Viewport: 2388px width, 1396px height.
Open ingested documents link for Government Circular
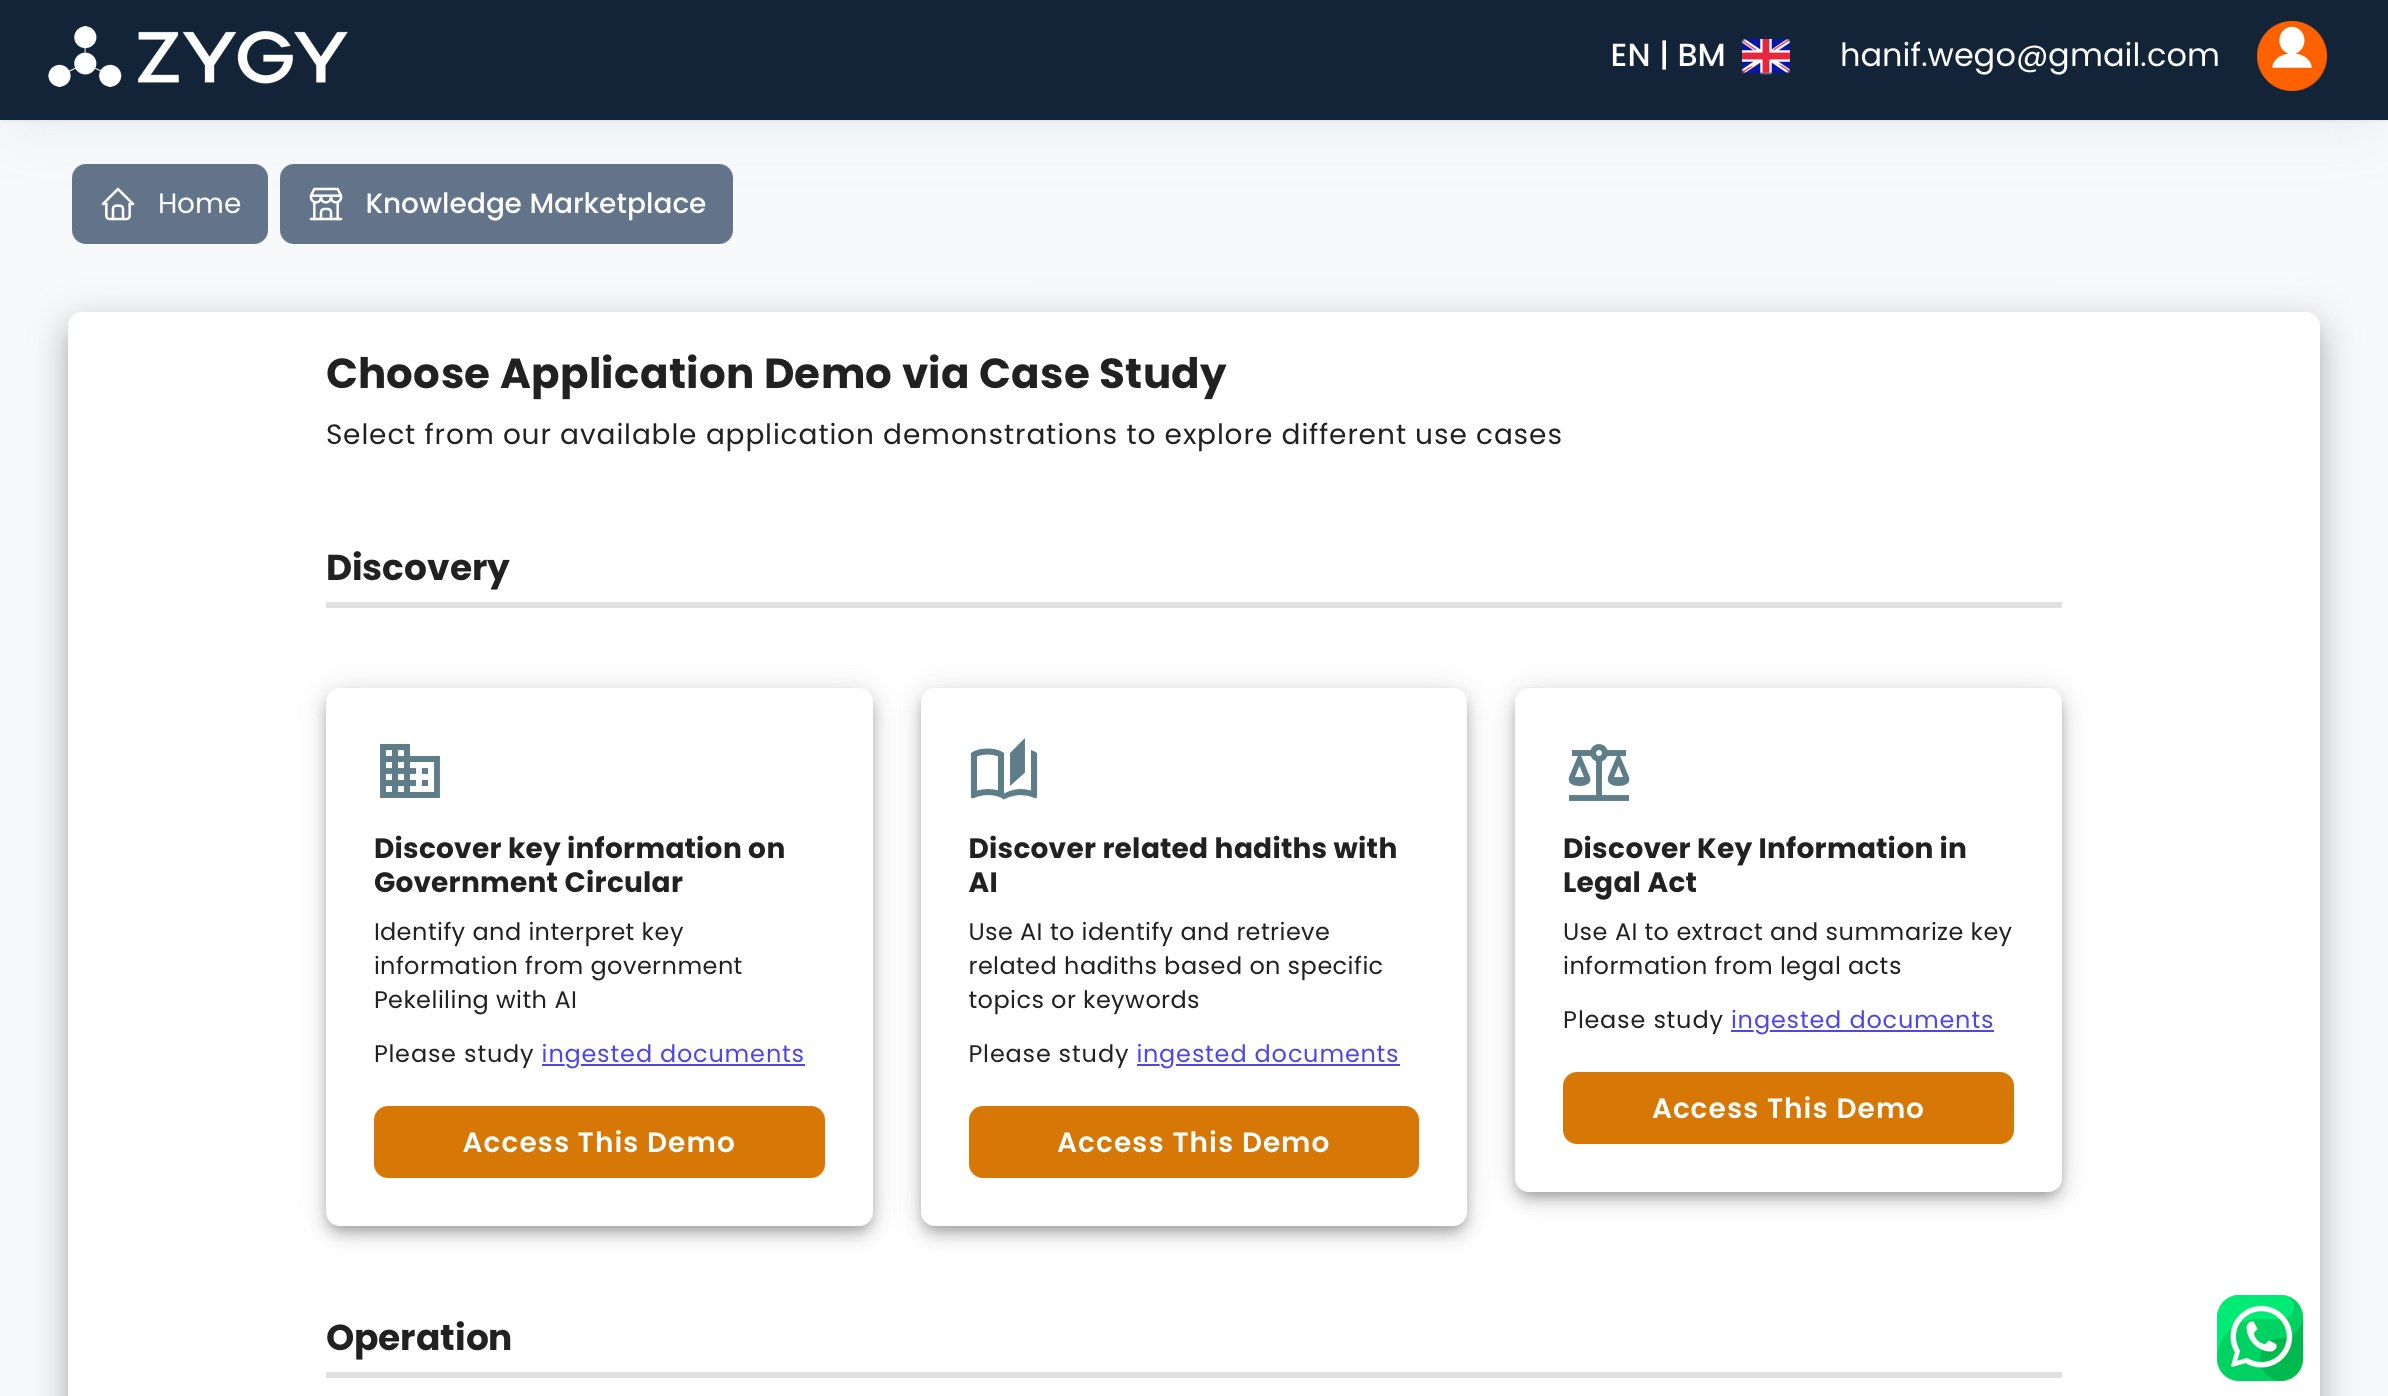672,1054
